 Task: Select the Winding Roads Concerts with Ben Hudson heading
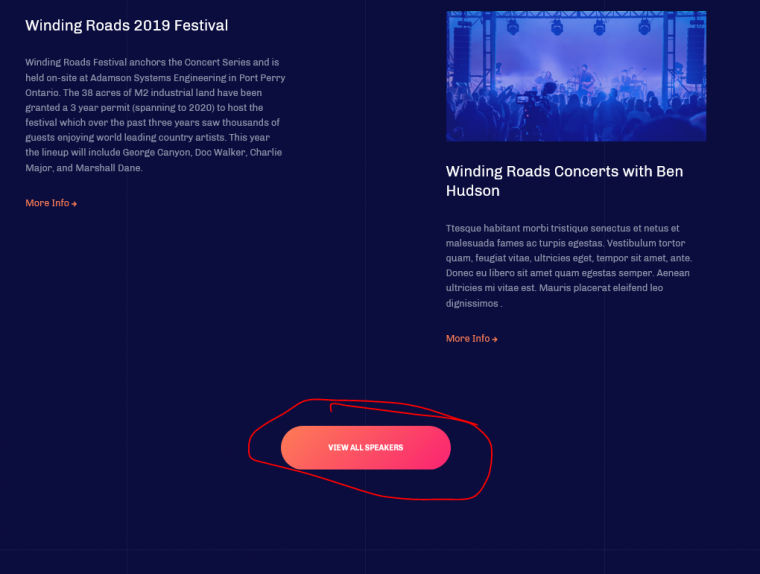[x=565, y=181]
